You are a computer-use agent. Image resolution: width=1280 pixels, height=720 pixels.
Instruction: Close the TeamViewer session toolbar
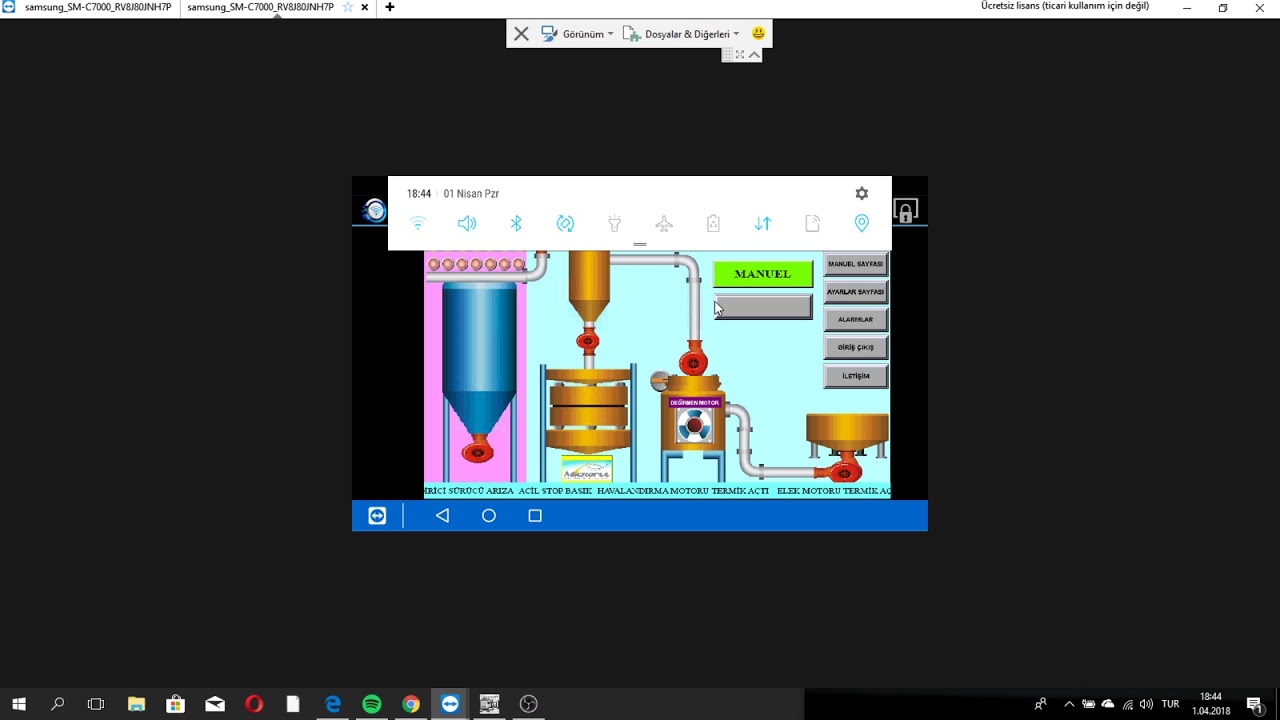pyautogui.click(x=521, y=34)
